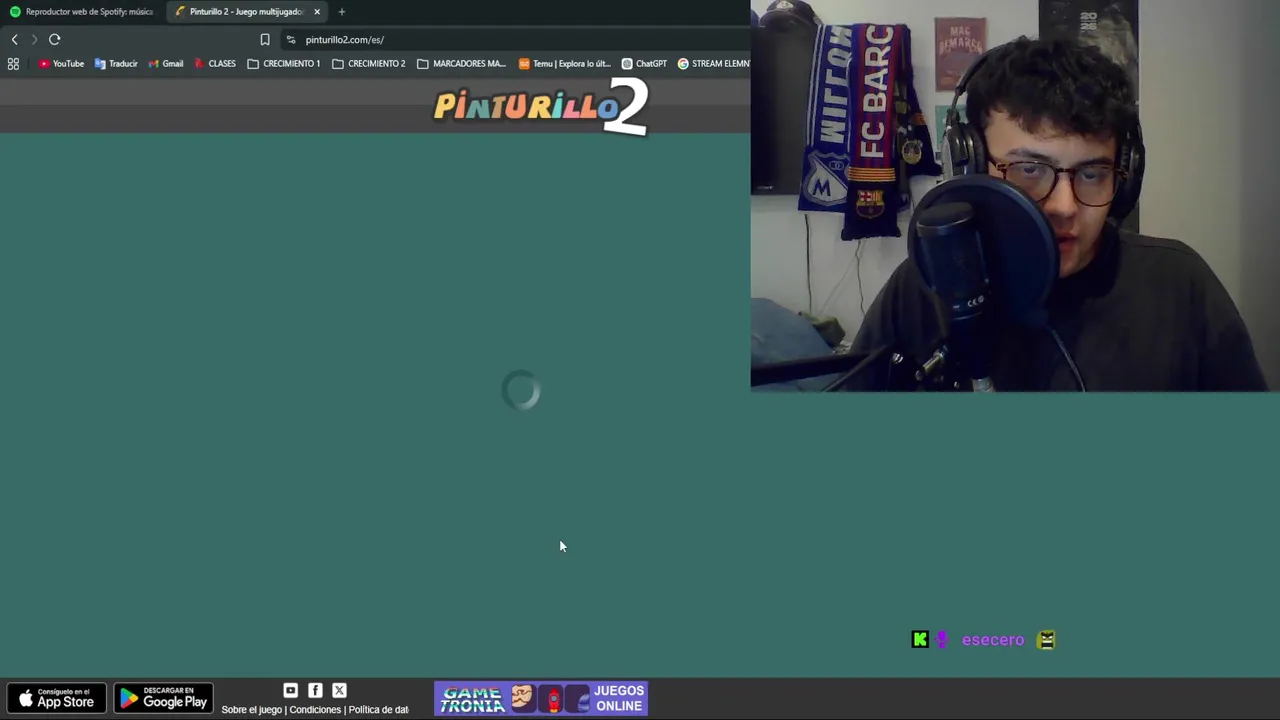1280x720 pixels.
Task: Open the Gmail bookmark
Action: pyautogui.click(x=166, y=64)
